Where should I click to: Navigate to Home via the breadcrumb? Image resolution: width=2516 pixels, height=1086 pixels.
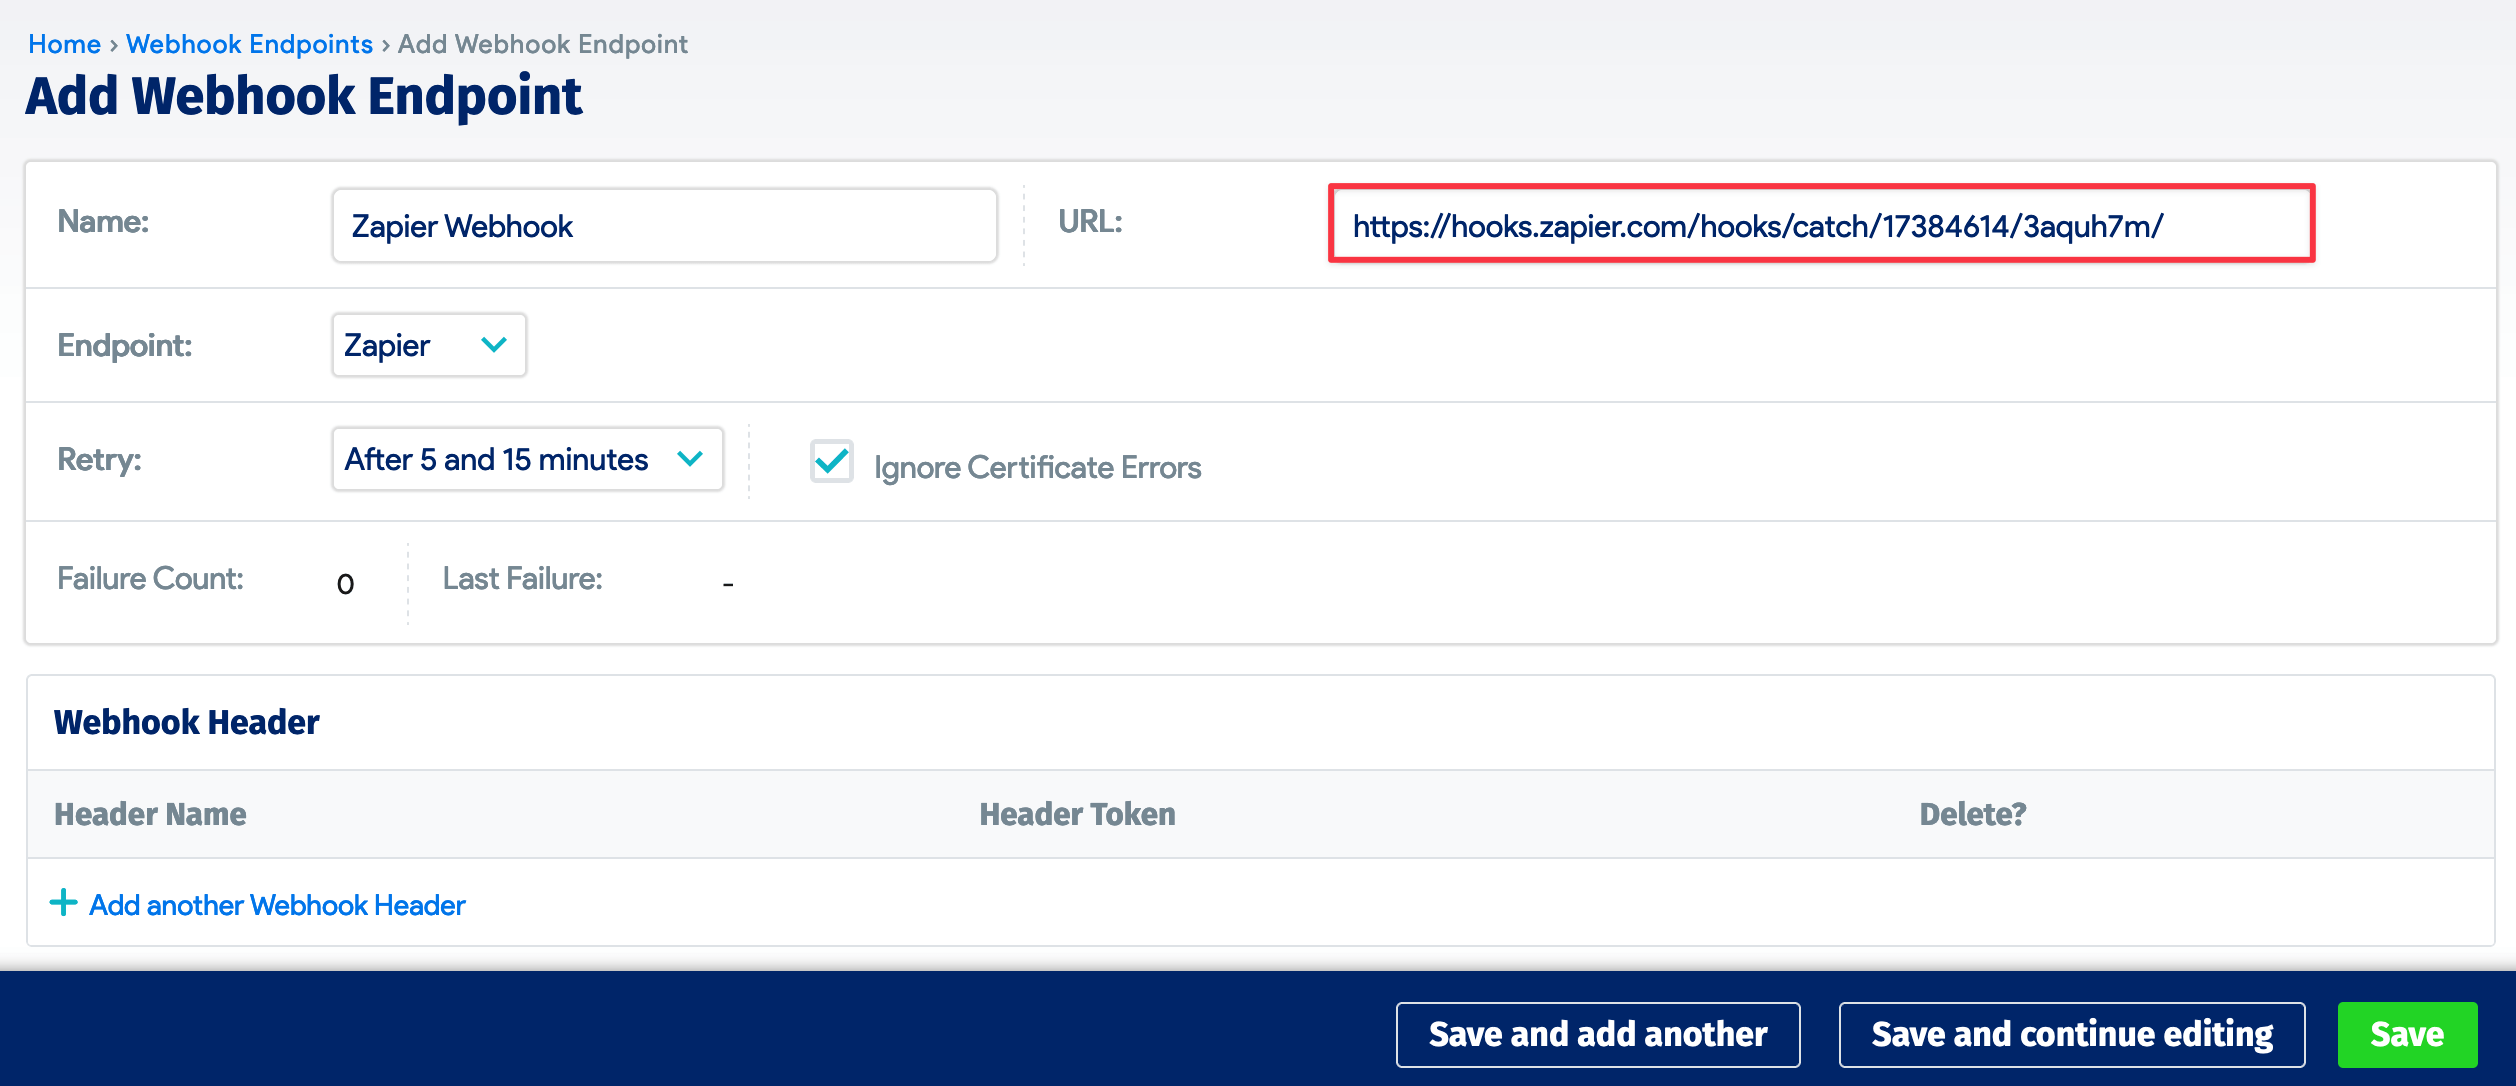pos(64,44)
